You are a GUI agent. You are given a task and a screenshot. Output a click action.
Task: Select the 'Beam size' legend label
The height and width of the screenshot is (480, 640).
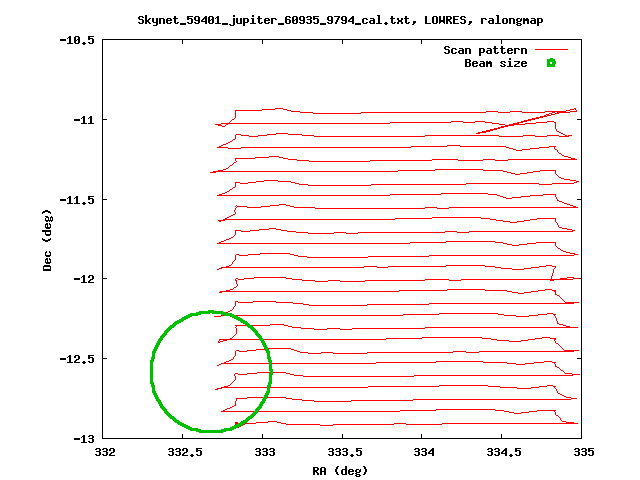click(x=496, y=63)
